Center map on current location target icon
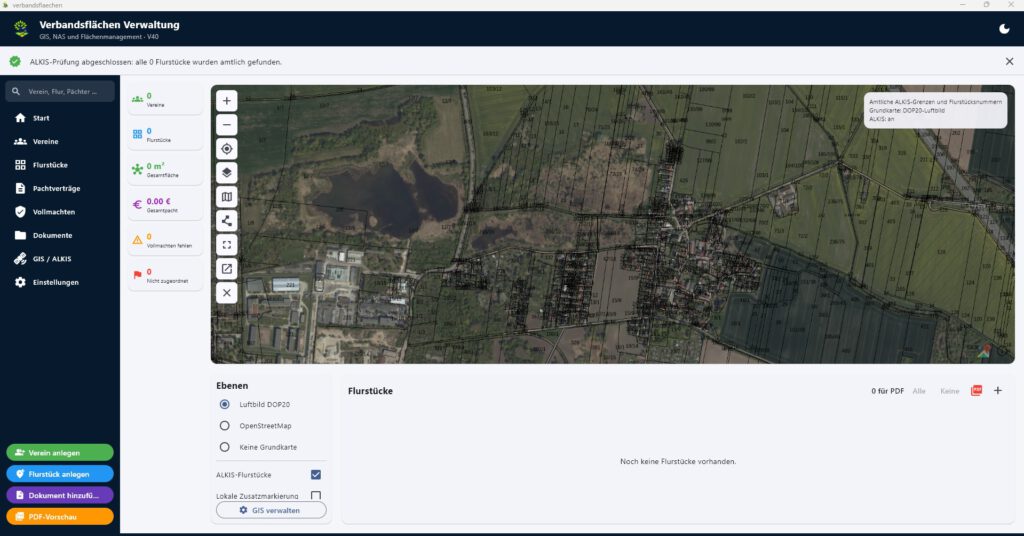Image resolution: width=1024 pixels, height=536 pixels. (227, 149)
